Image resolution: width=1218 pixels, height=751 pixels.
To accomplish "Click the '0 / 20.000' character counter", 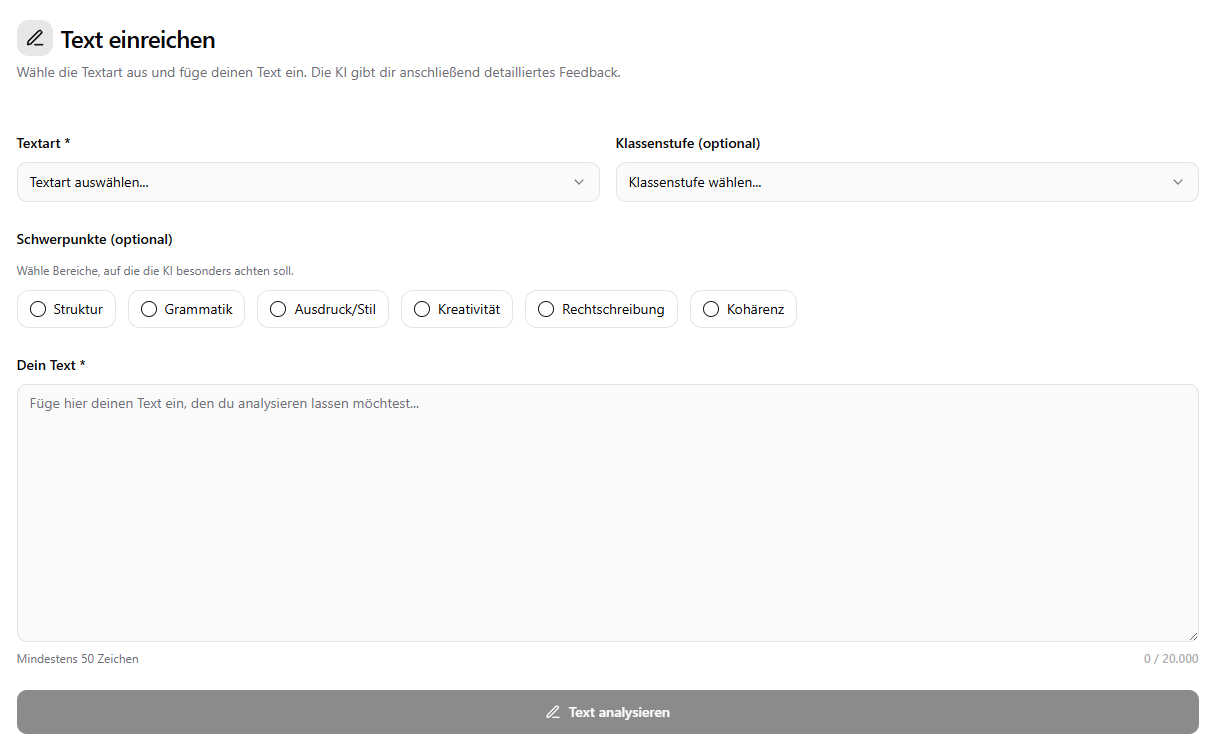I will click(x=1171, y=658).
